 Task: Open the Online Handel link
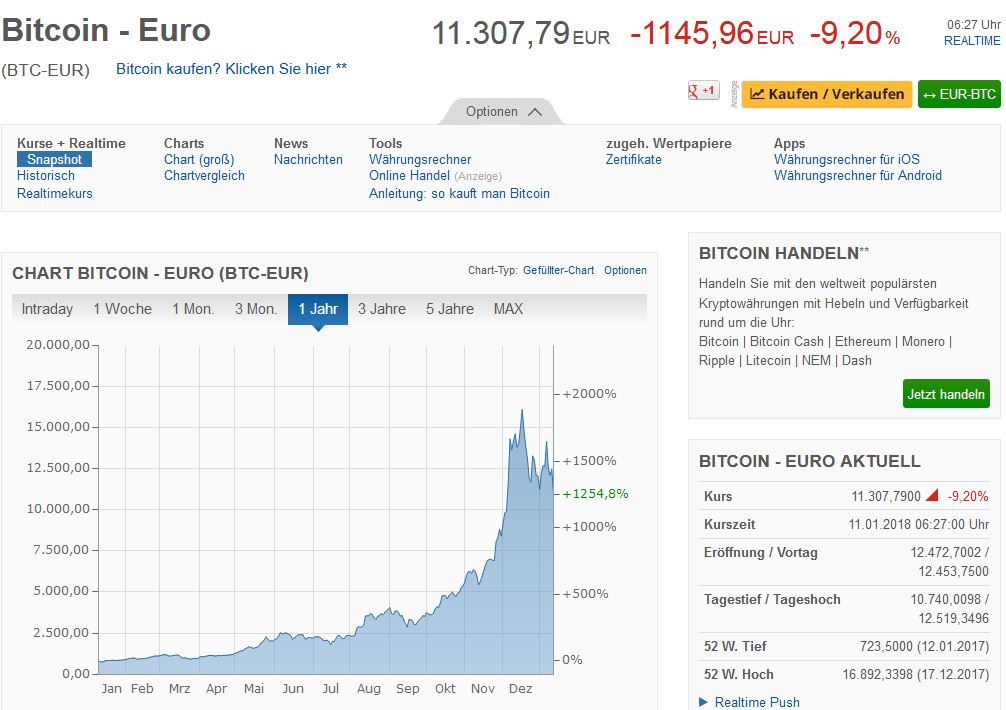coord(409,176)
